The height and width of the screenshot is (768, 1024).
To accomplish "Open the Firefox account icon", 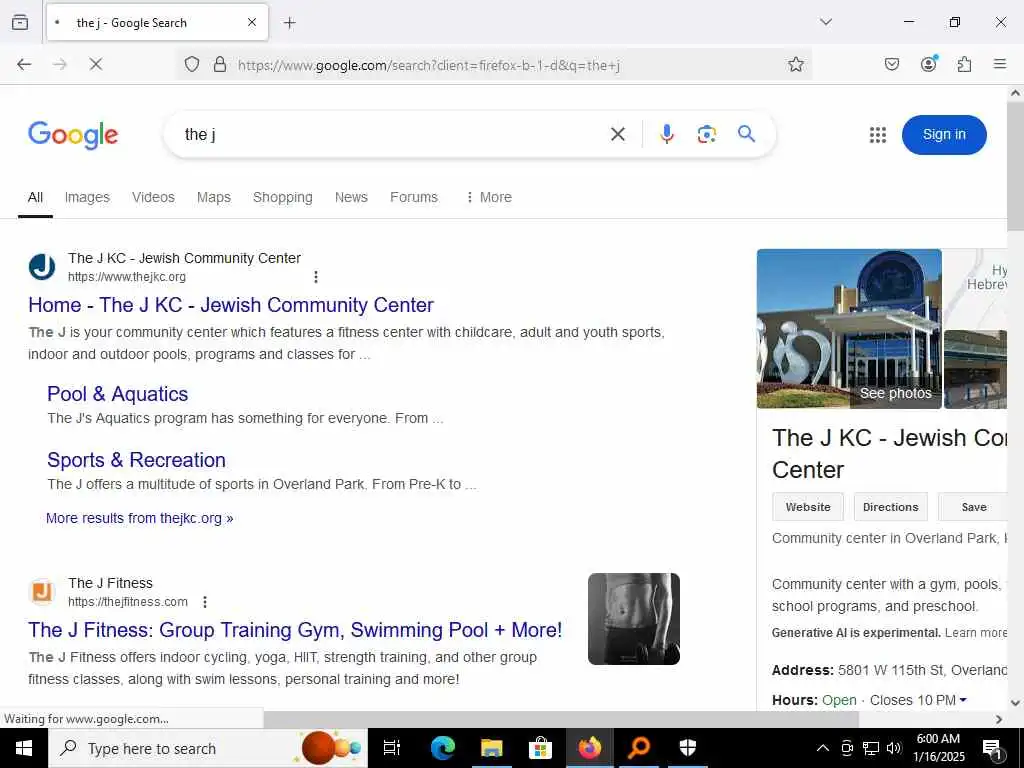I will point(928,64).
